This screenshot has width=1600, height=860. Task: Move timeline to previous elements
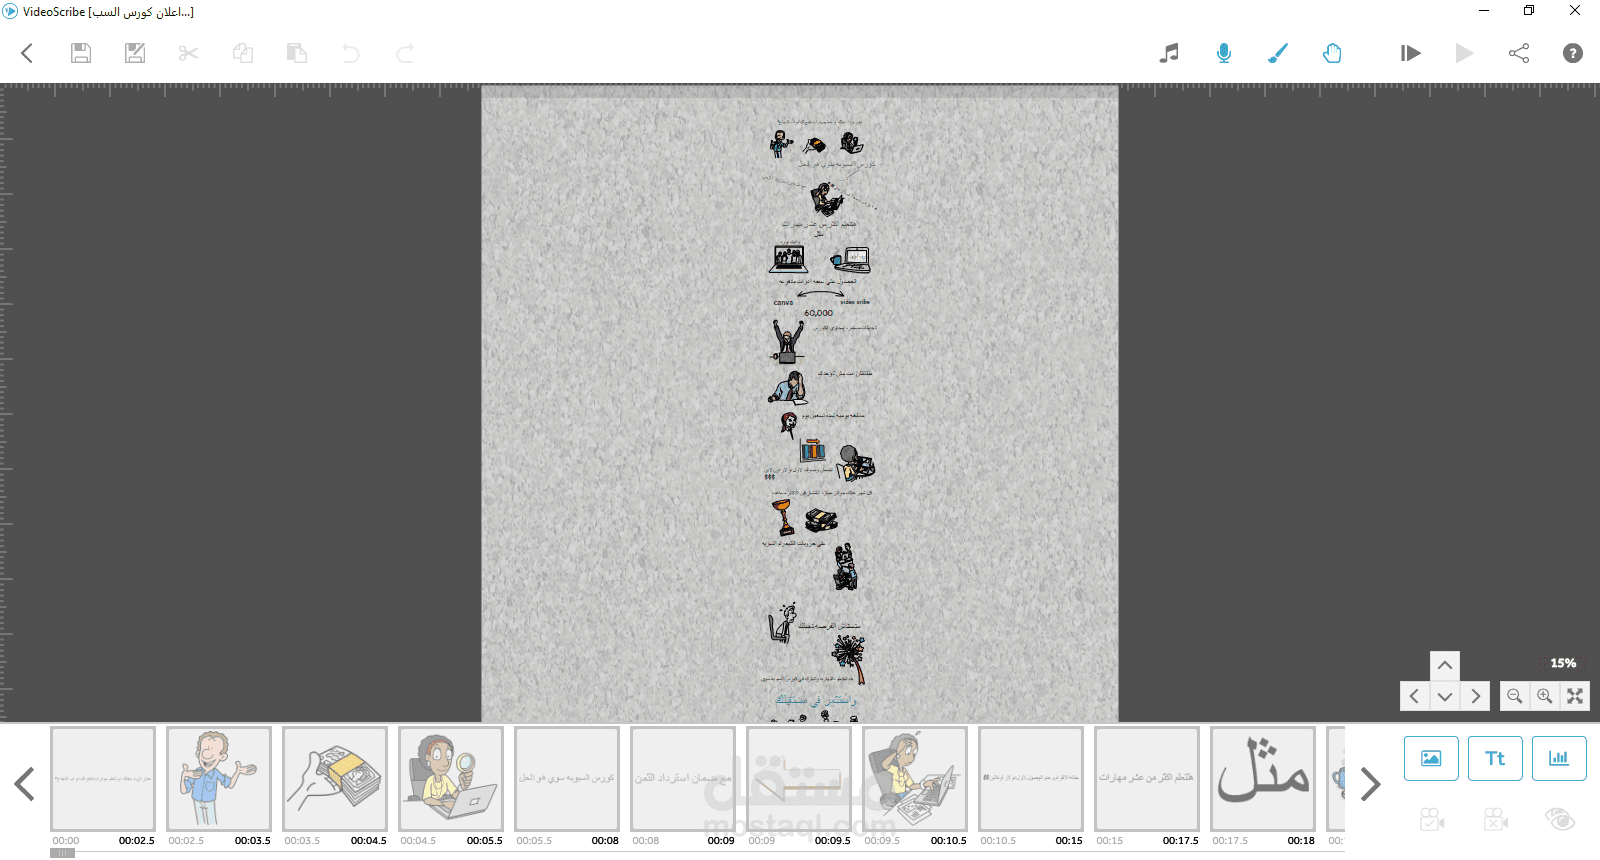click(25, 784)
